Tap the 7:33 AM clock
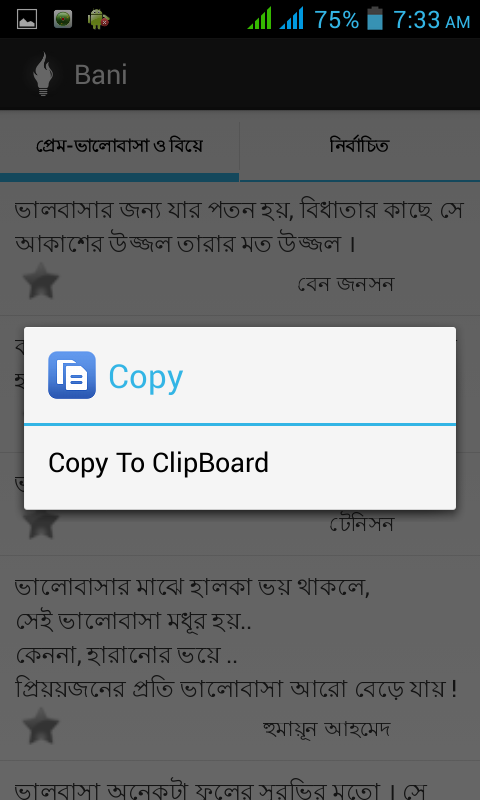This screenshot has width=480, height=800. (432, 20)
